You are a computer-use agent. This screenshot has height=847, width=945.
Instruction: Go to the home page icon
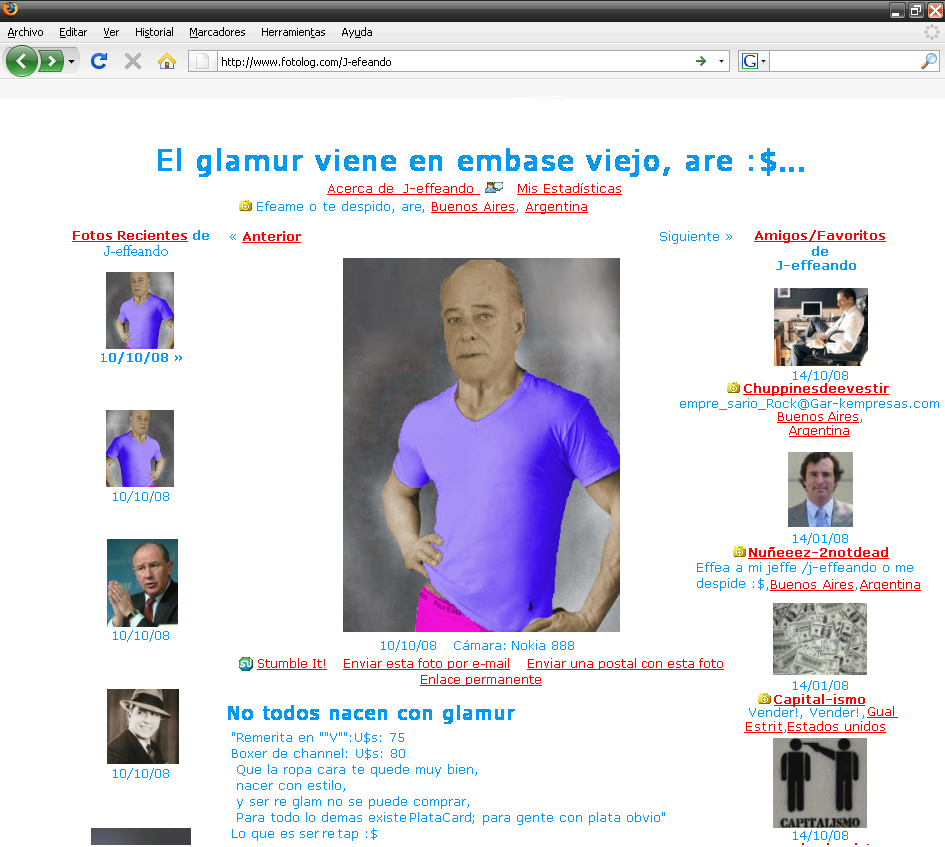[x=167, y=61]
